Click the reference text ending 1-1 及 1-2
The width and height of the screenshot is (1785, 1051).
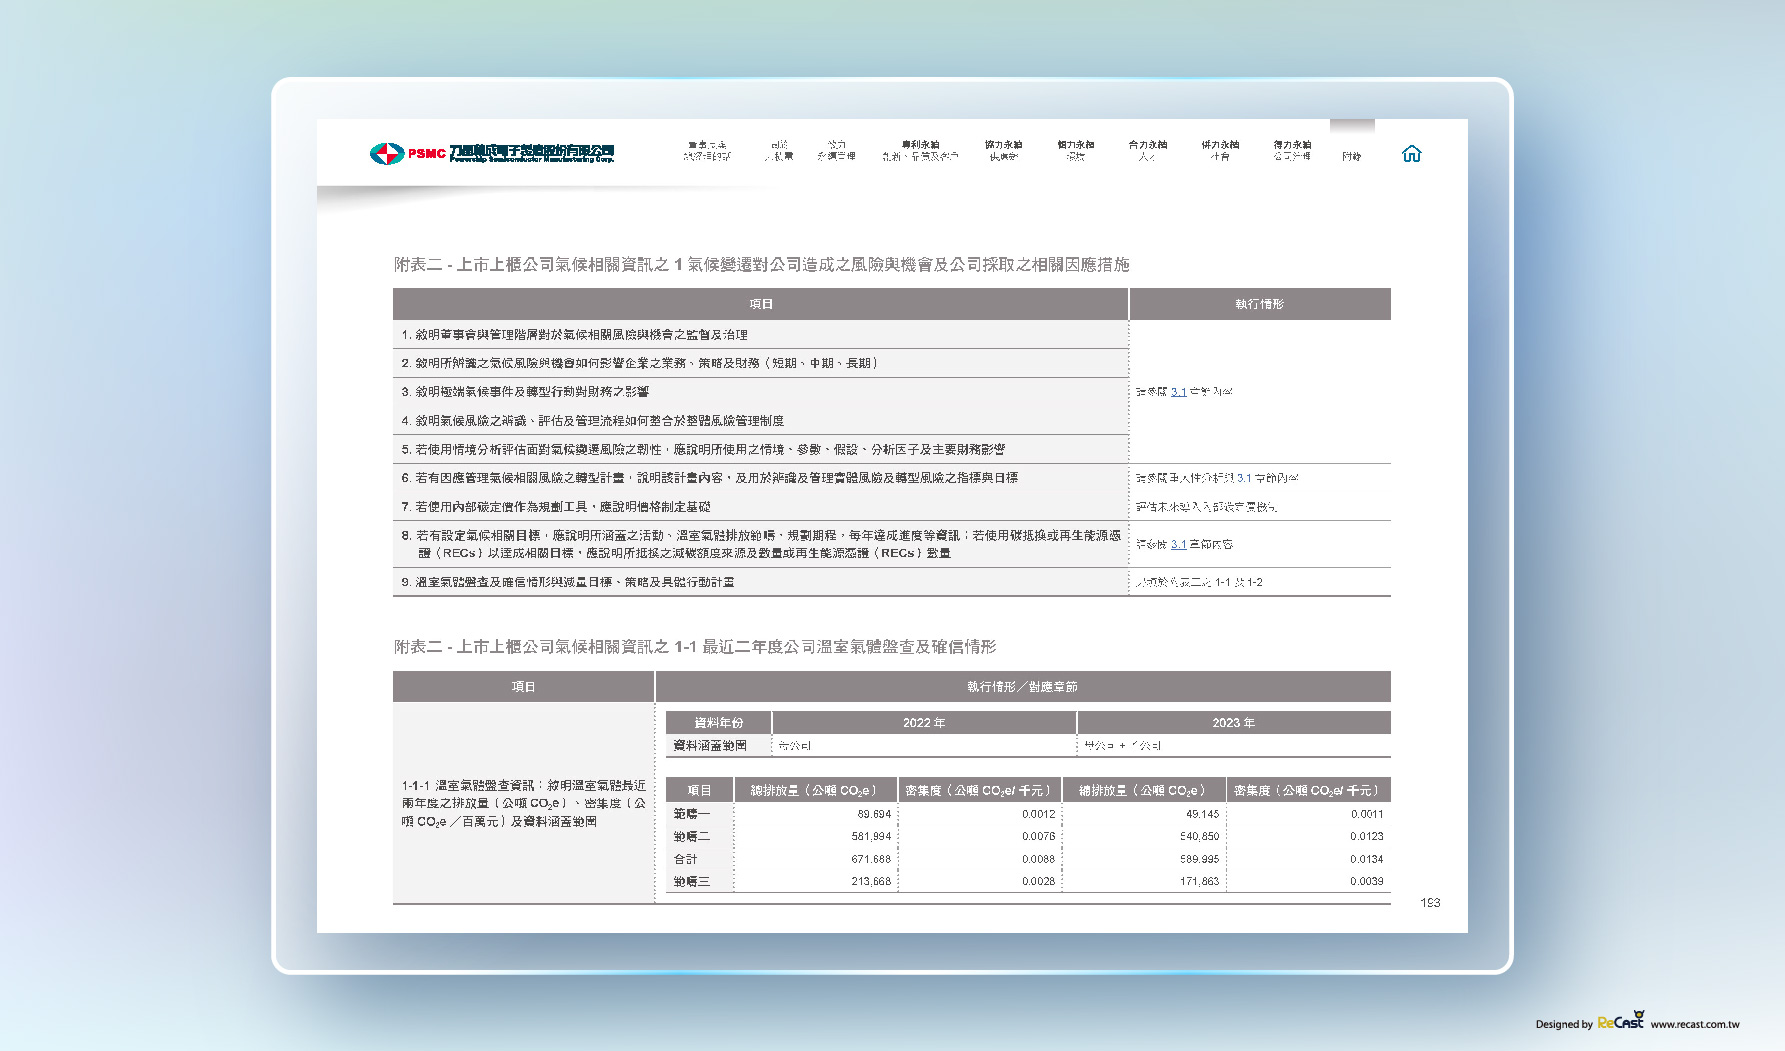coord(1200,582)
